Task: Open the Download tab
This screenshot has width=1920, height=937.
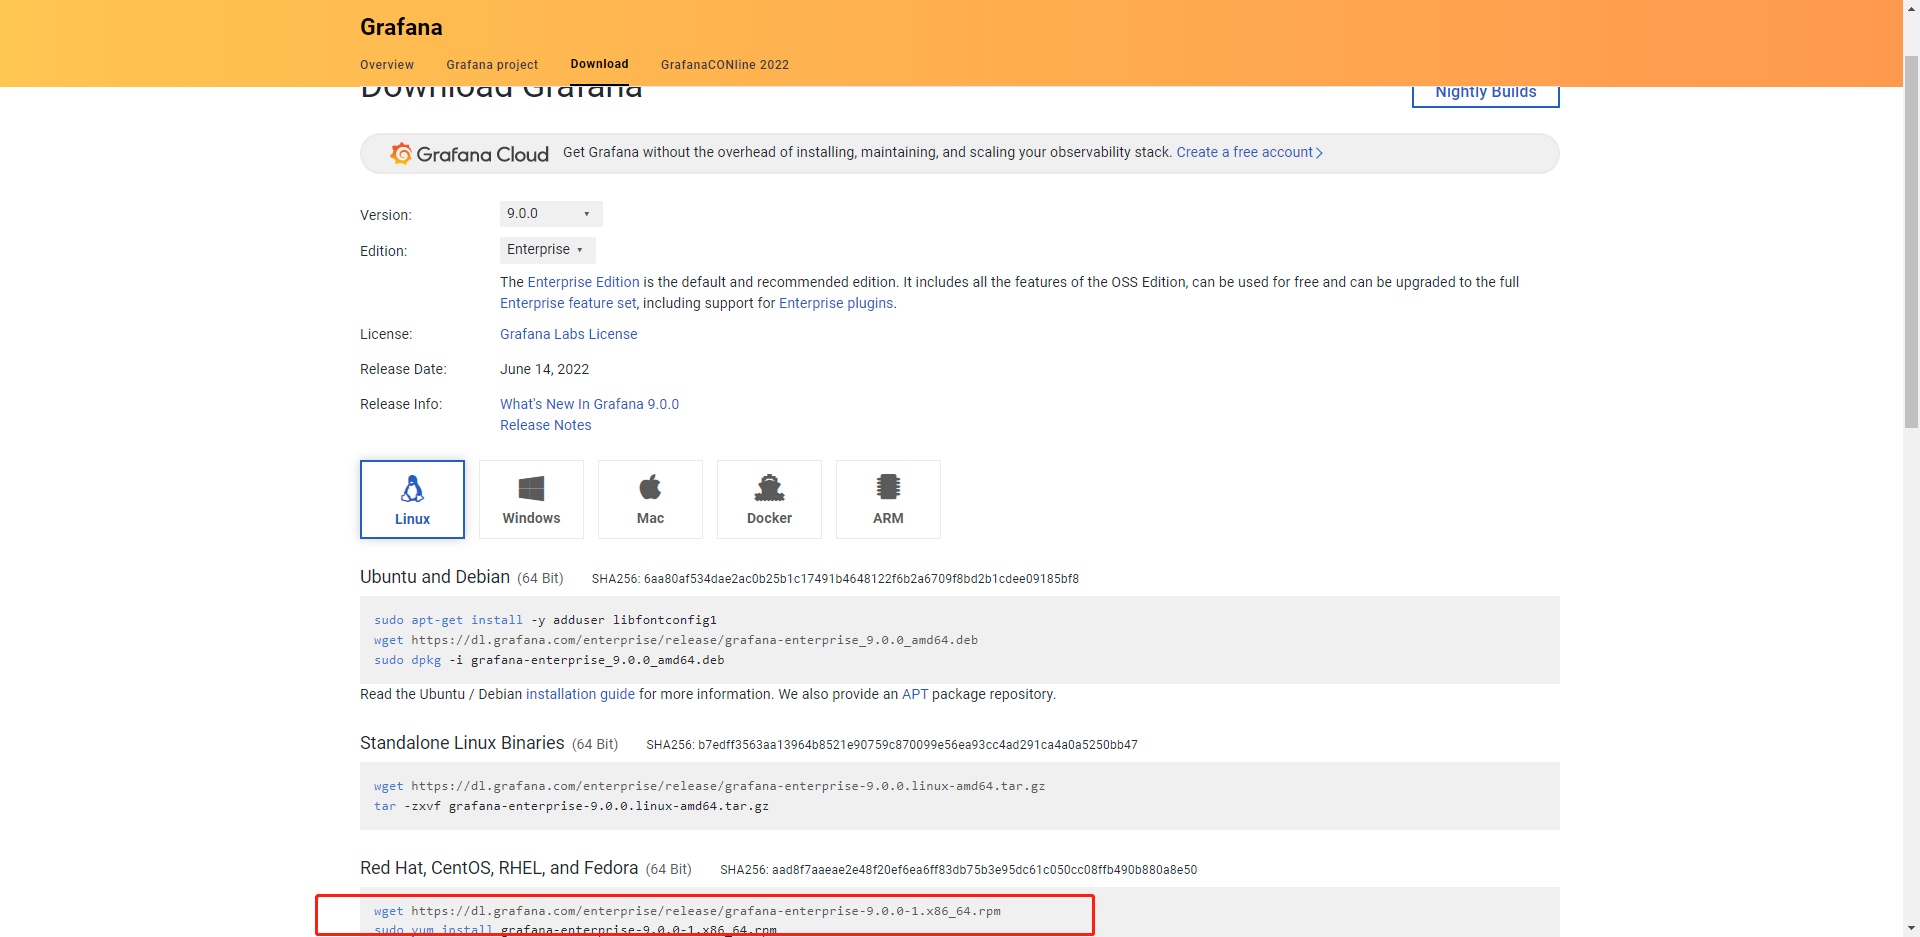Action: tap(599, 64)
